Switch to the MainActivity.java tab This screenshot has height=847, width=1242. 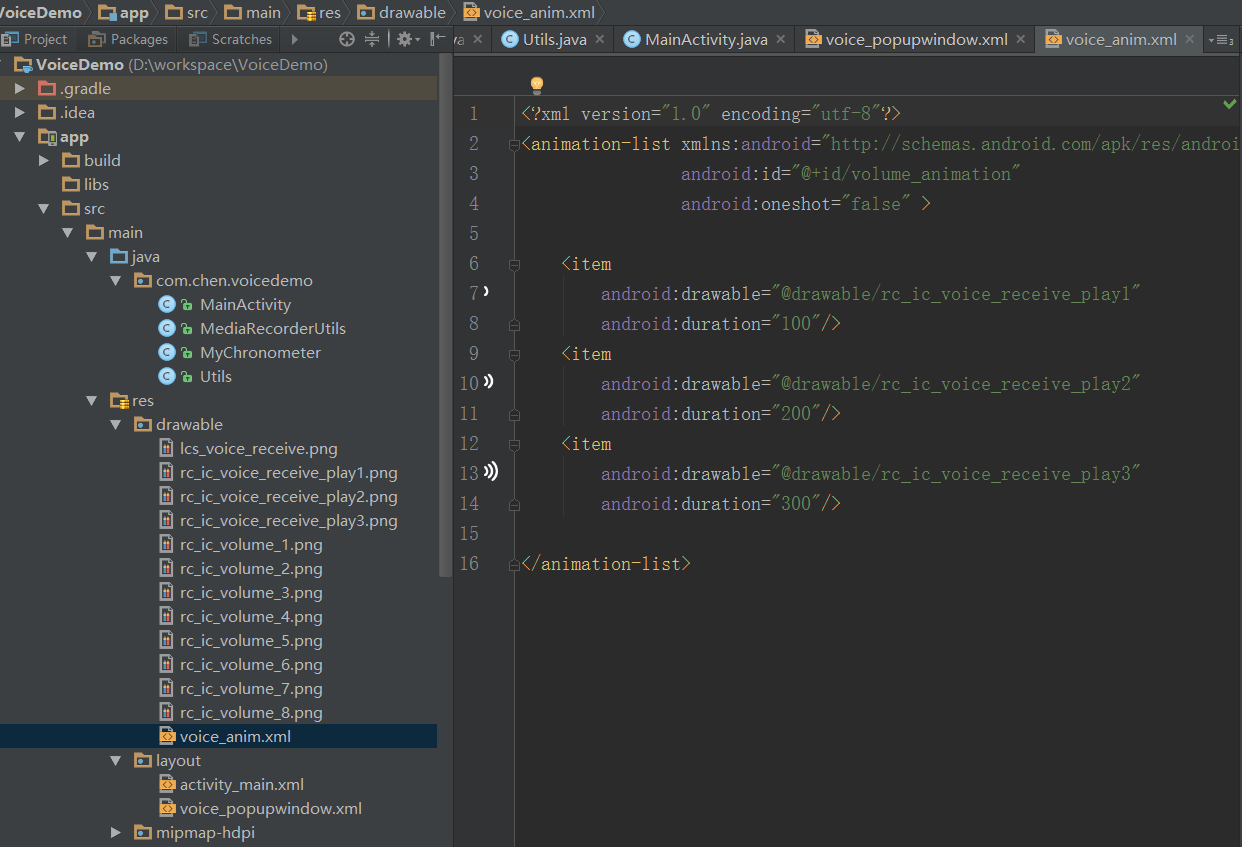click(706, 39)
